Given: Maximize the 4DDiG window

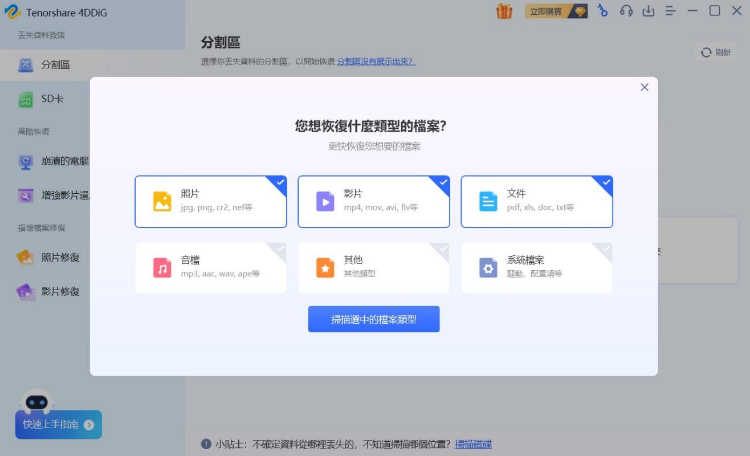Looking at the screenshot, I should tap(715, 11).
